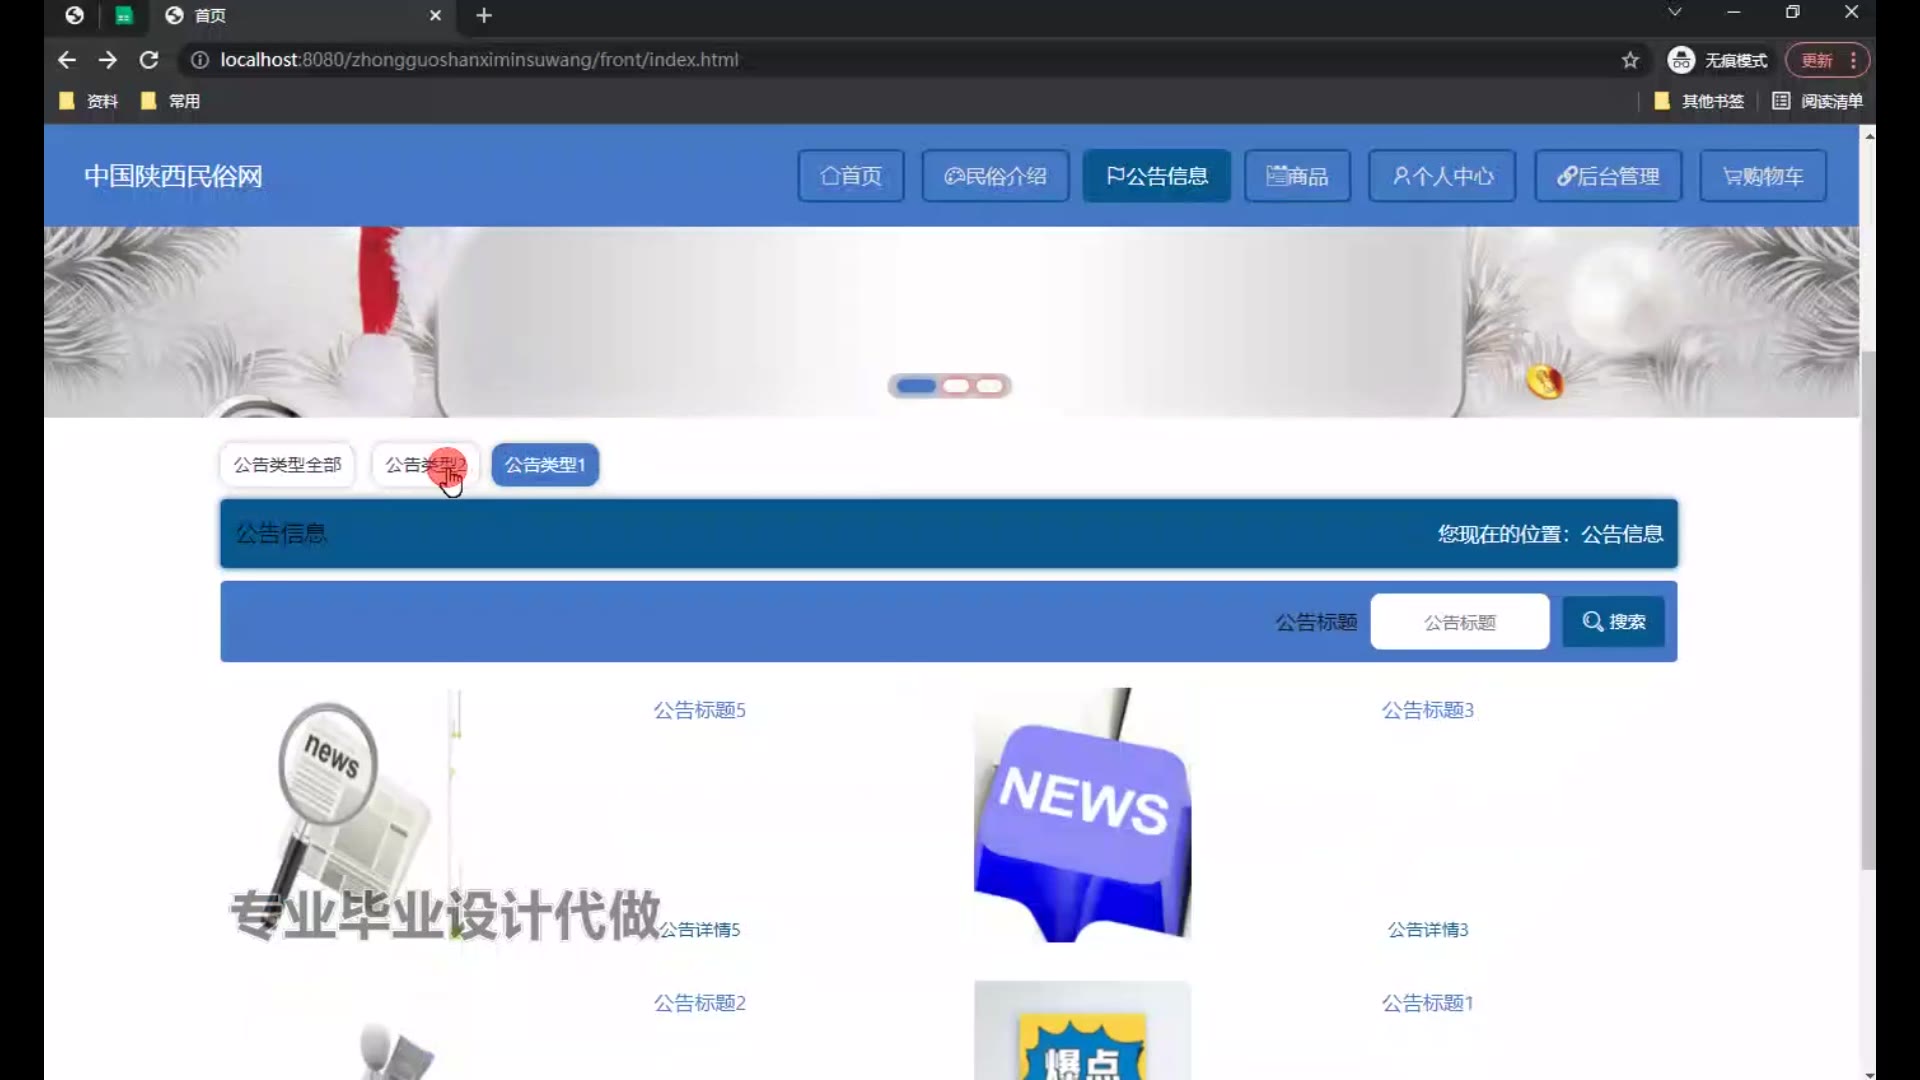Bookmark this page with the star icon
1920x1080 pixels.
(1630, 60)
